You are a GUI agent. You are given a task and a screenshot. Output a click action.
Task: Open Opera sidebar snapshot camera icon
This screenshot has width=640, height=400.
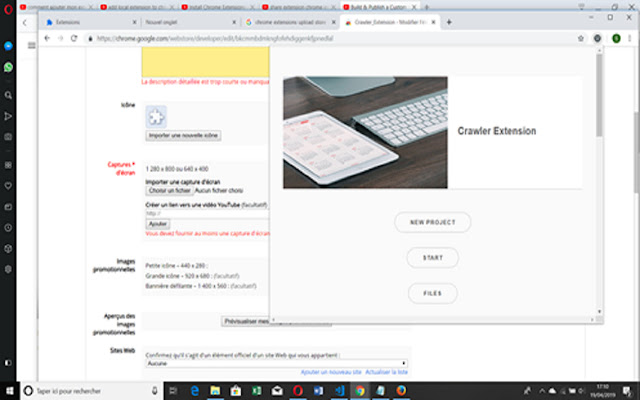(8, 137)
